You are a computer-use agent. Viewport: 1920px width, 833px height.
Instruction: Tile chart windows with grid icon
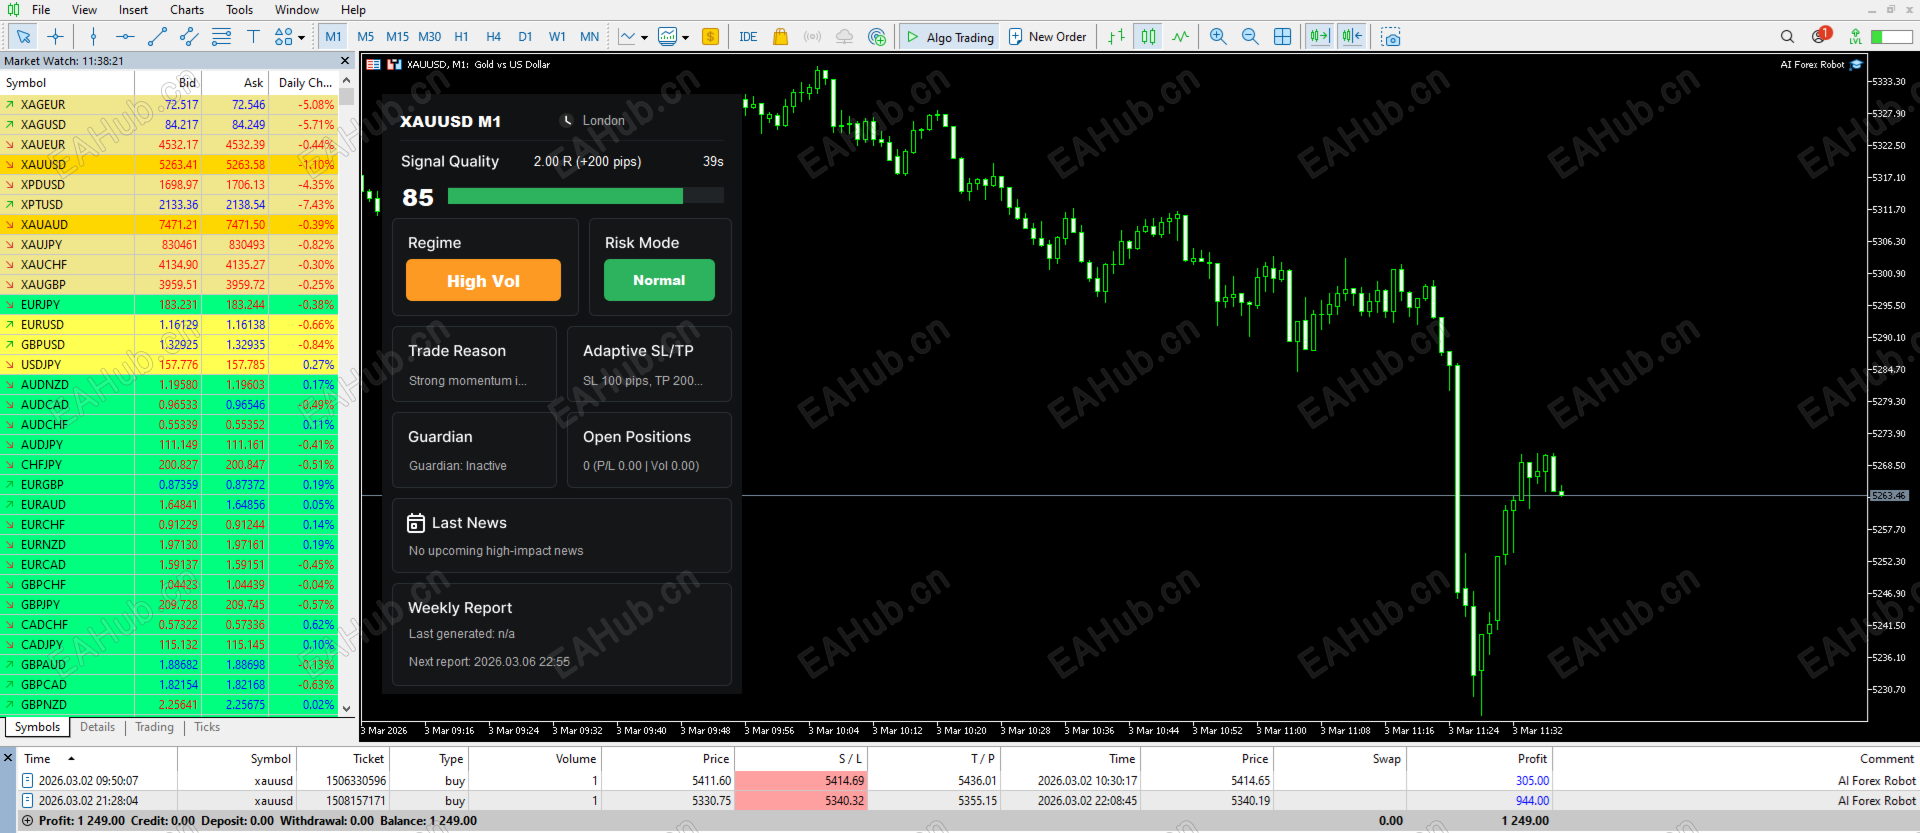[x=1282, y=37]
